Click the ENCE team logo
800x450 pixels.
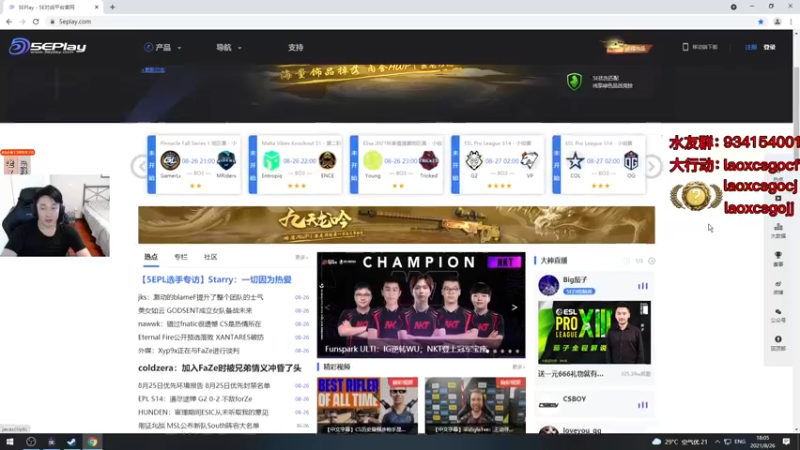coord(328,161)
